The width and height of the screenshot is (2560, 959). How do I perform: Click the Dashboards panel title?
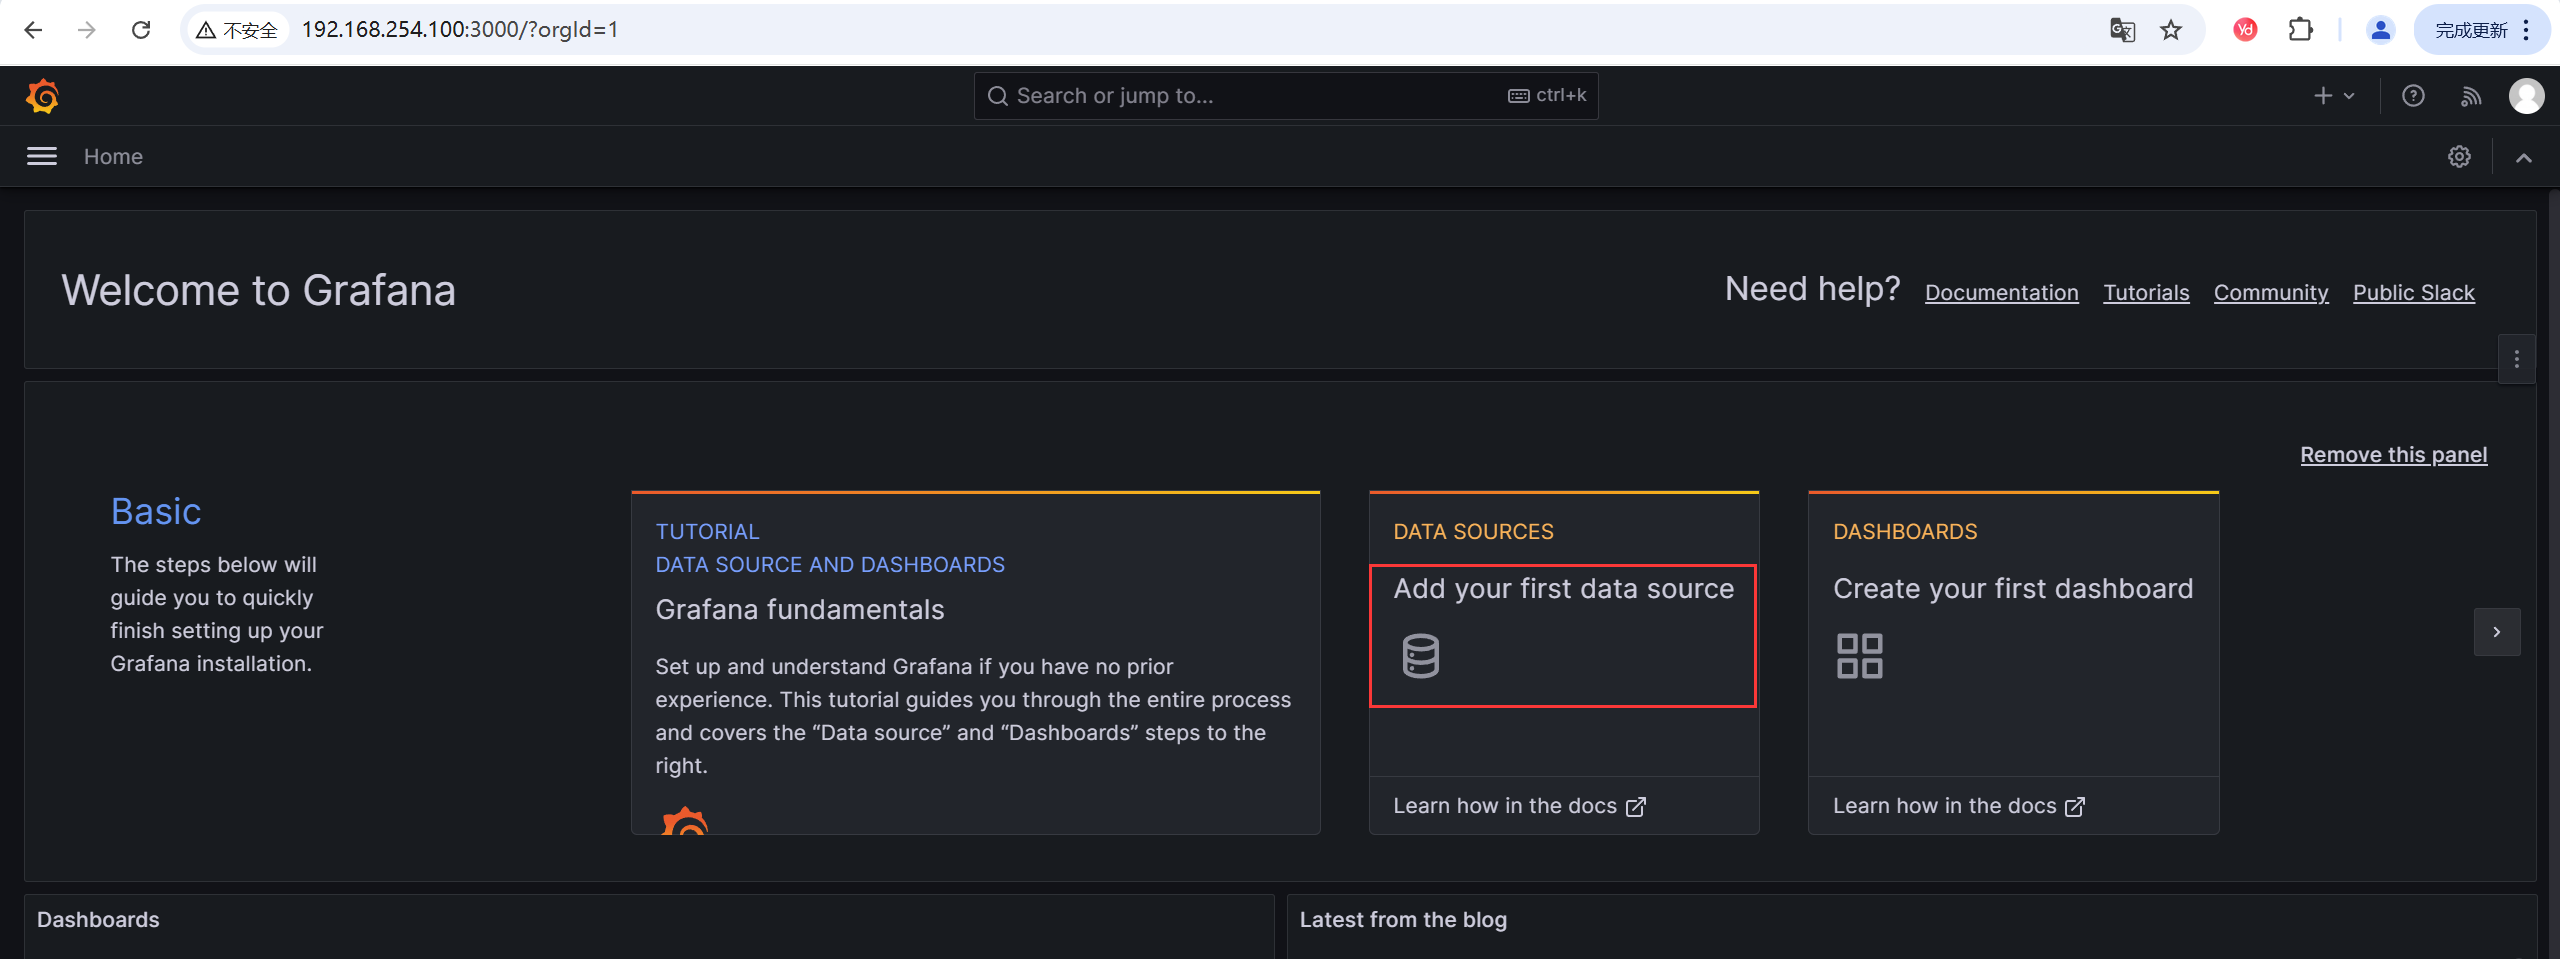click(x=98, y=919)
